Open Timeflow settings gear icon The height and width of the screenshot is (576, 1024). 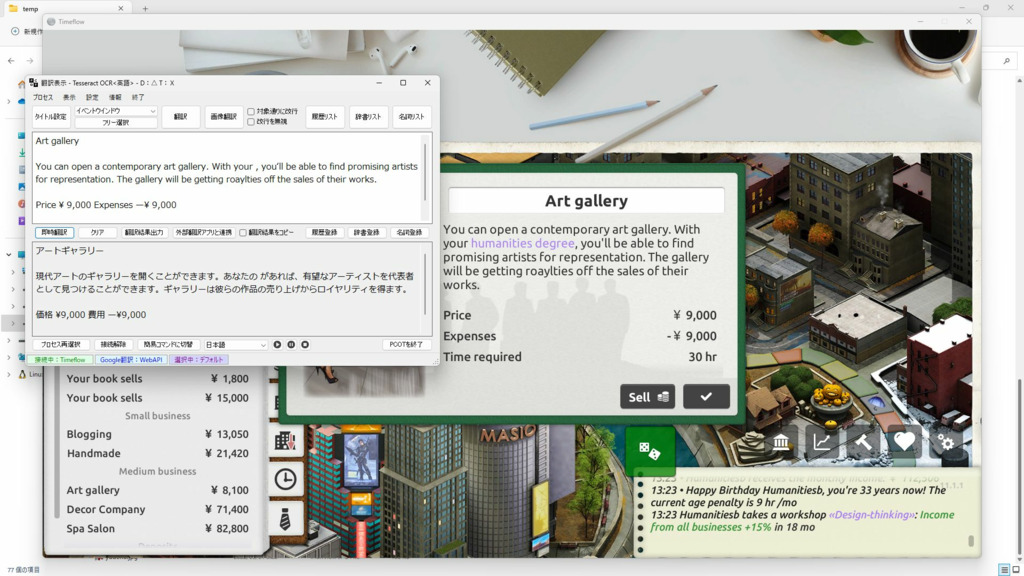pyautogui.click(x=946, y=443)
